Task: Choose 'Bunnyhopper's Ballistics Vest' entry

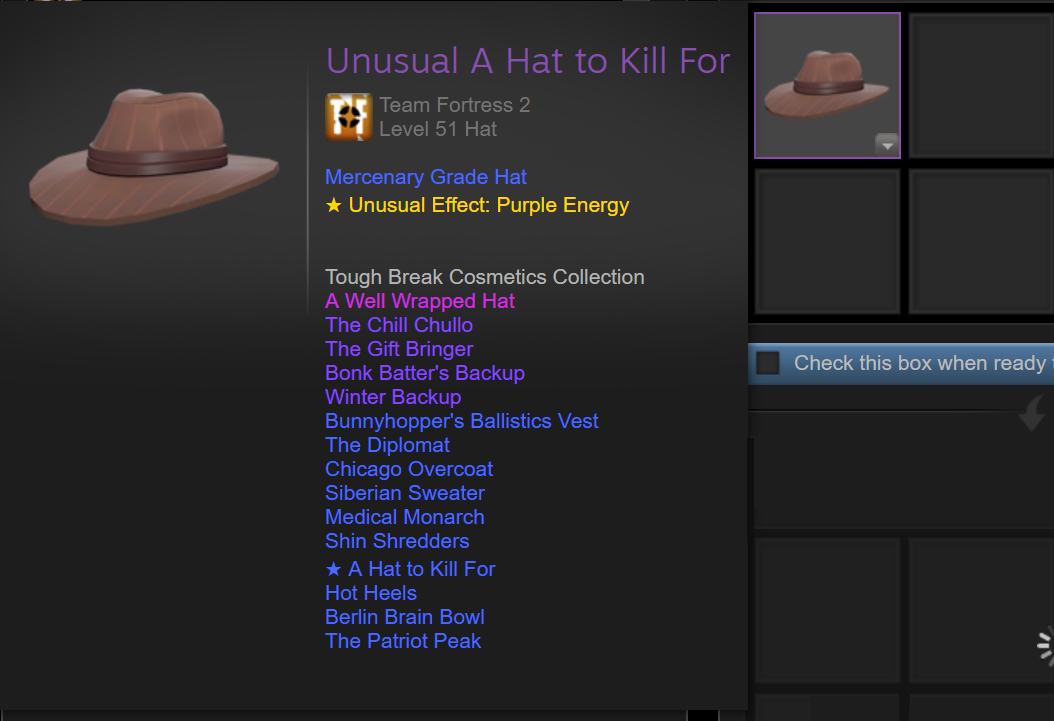Action: 461,421
